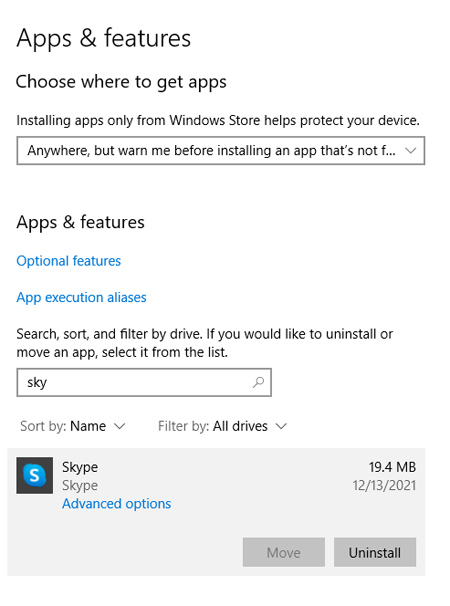Select the Skype app name in the list
The width and height of the screenshot is (450, 606).
[x=80, y=467]
